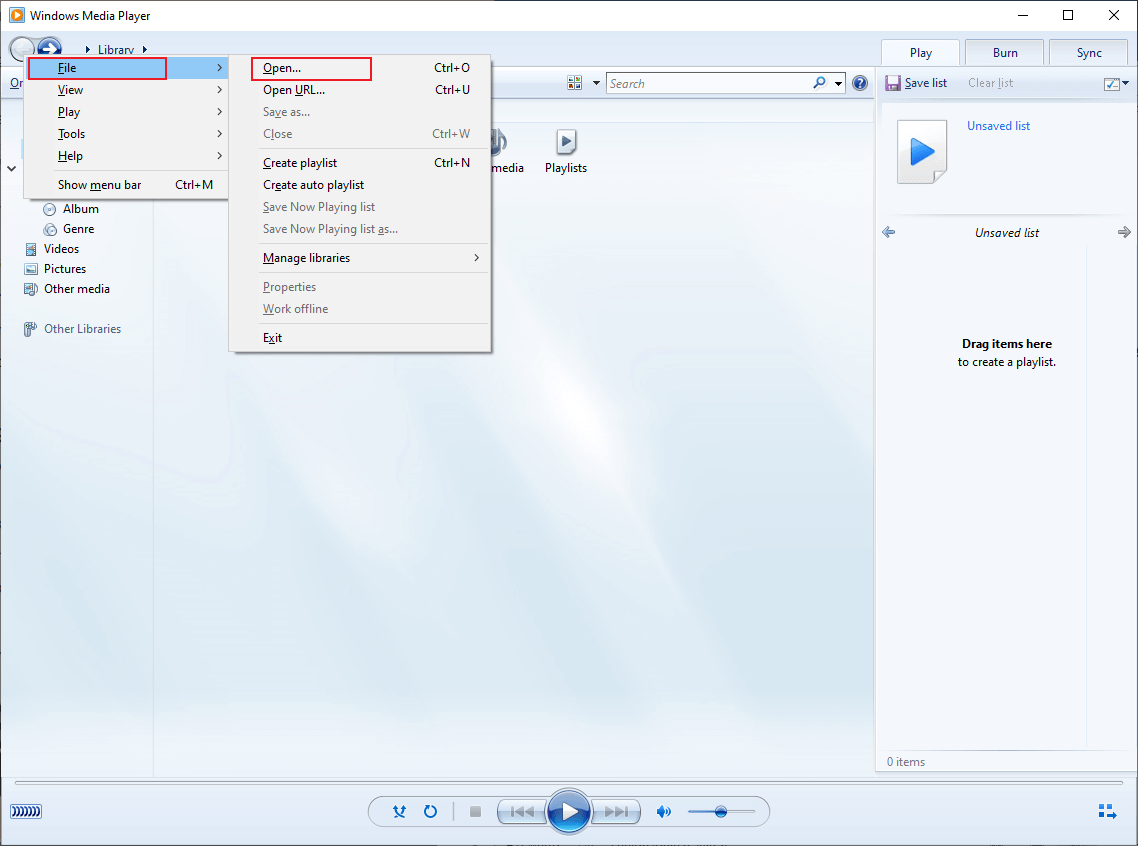
Task: Clear the unsaved list
Action: (990, 83)
